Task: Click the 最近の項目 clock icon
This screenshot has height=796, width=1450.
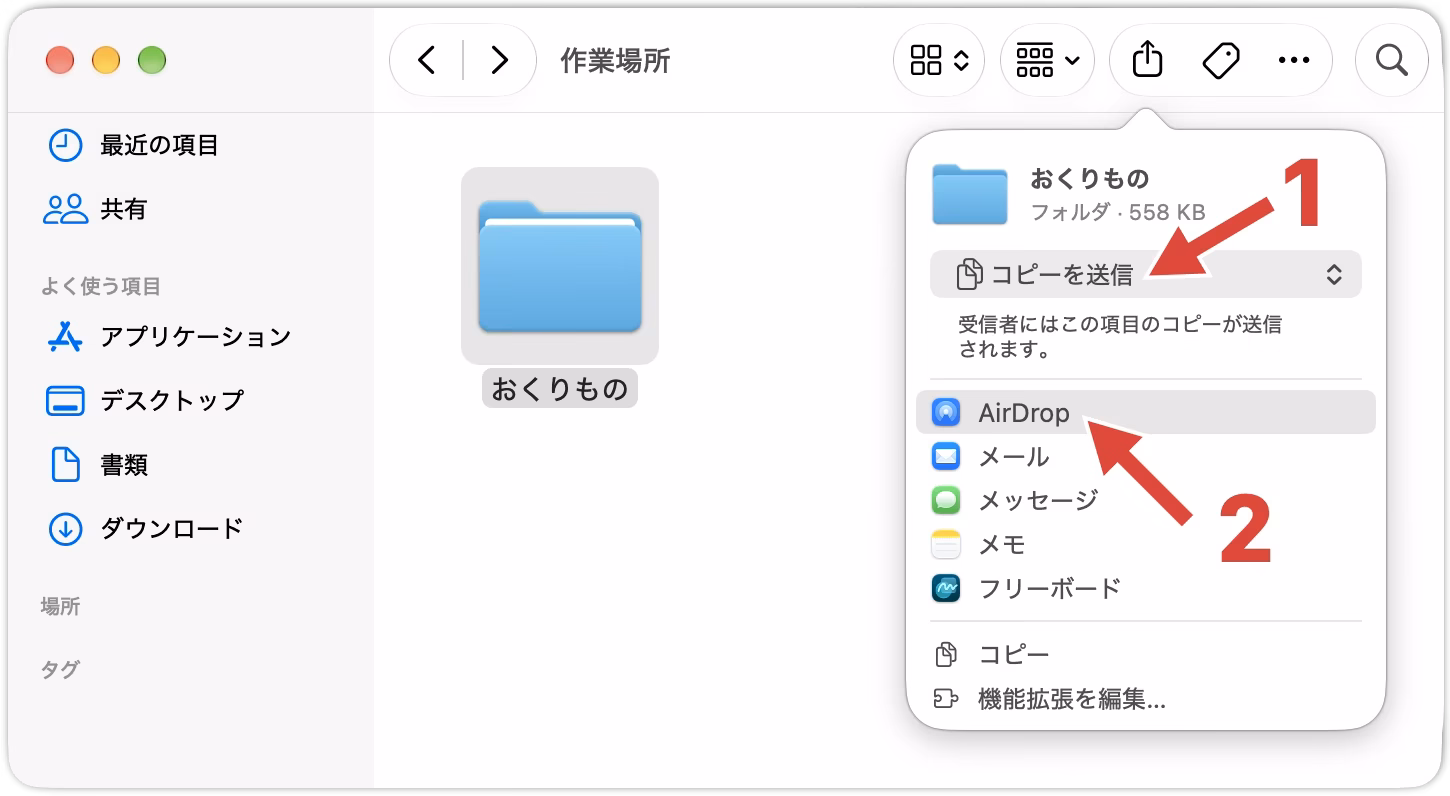Action: (65, 146)
